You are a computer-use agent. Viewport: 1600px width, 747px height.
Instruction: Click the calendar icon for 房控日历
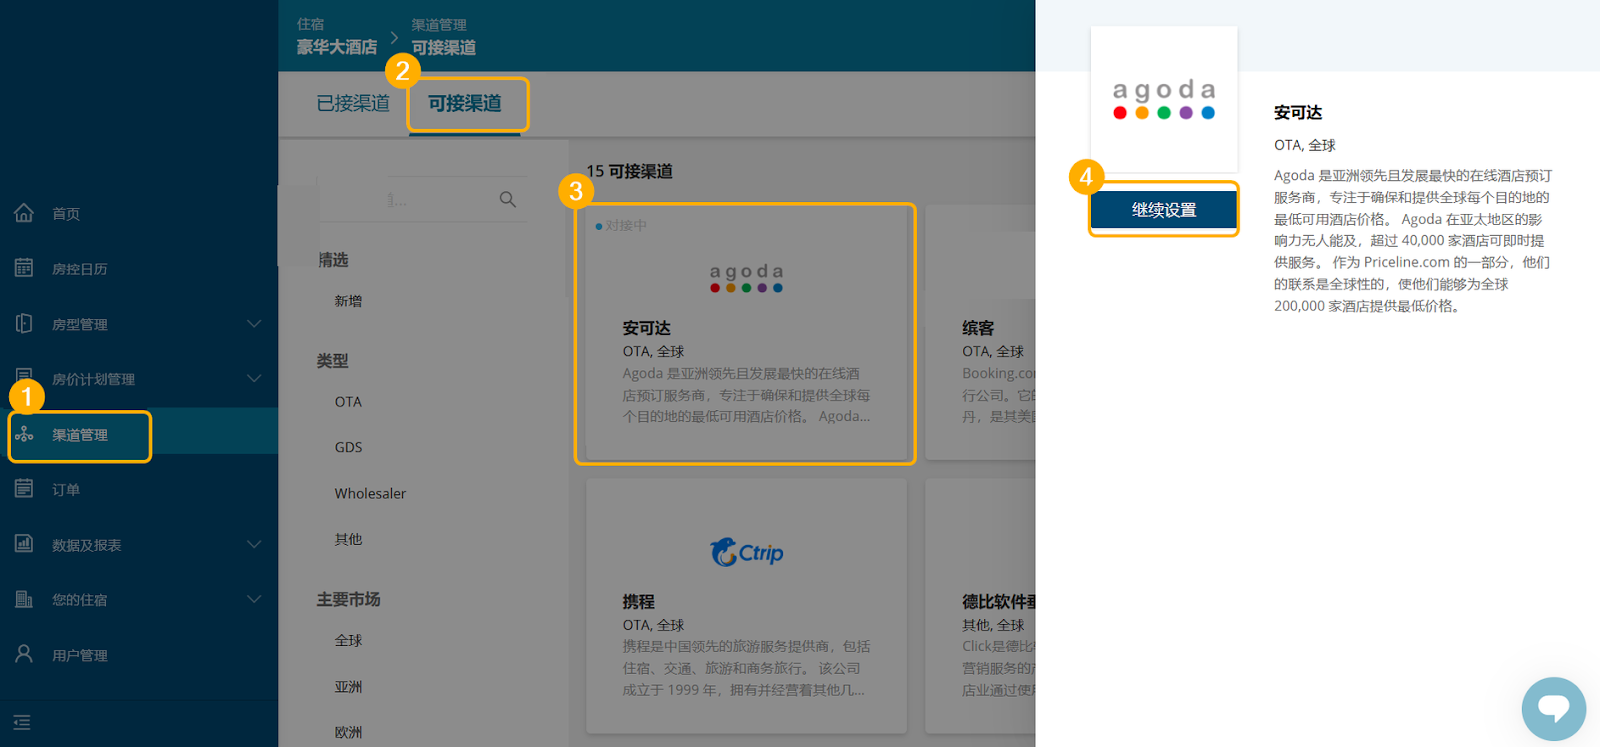24,268
